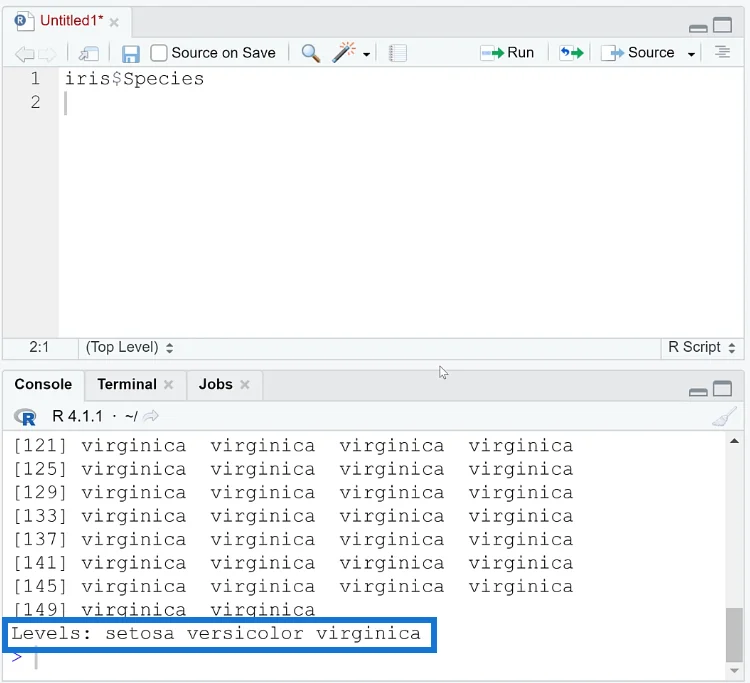
Task: Click cursor position 2:1 indicator
Action: coord(39,347)
